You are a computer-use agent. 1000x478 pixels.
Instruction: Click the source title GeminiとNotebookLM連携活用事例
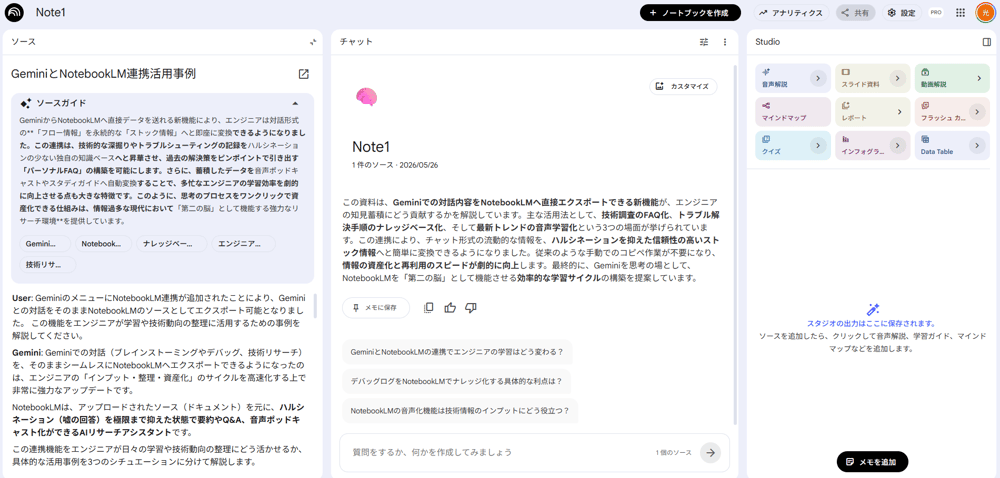click(103, 74)
